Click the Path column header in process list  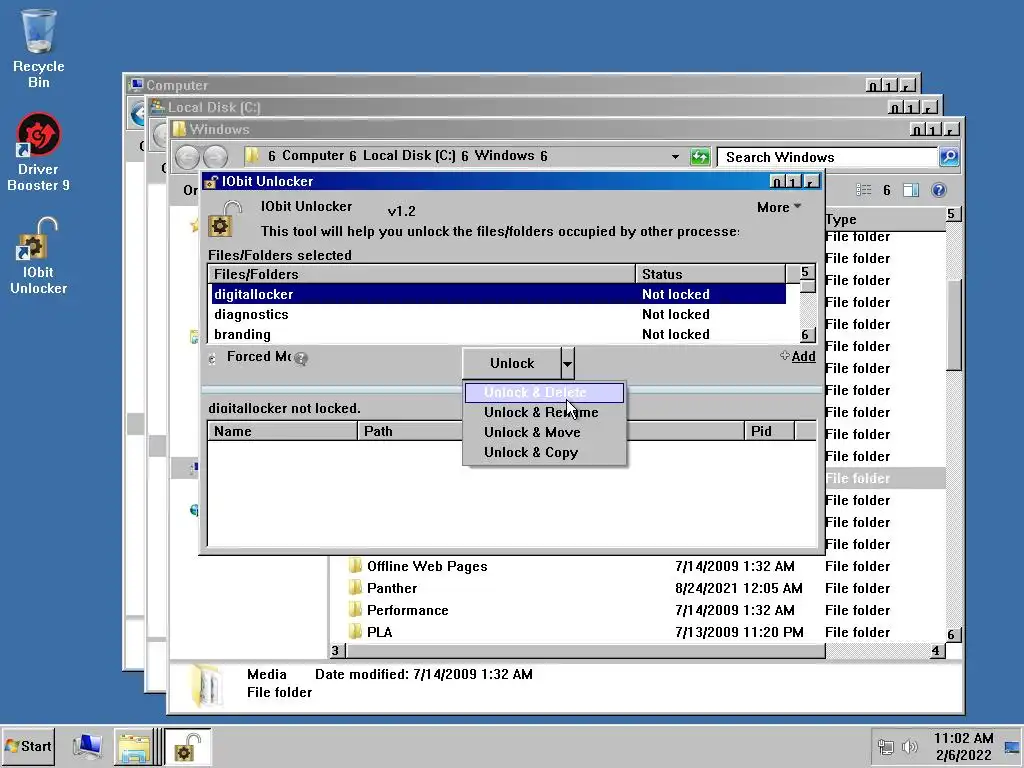[x=410, y=431]
